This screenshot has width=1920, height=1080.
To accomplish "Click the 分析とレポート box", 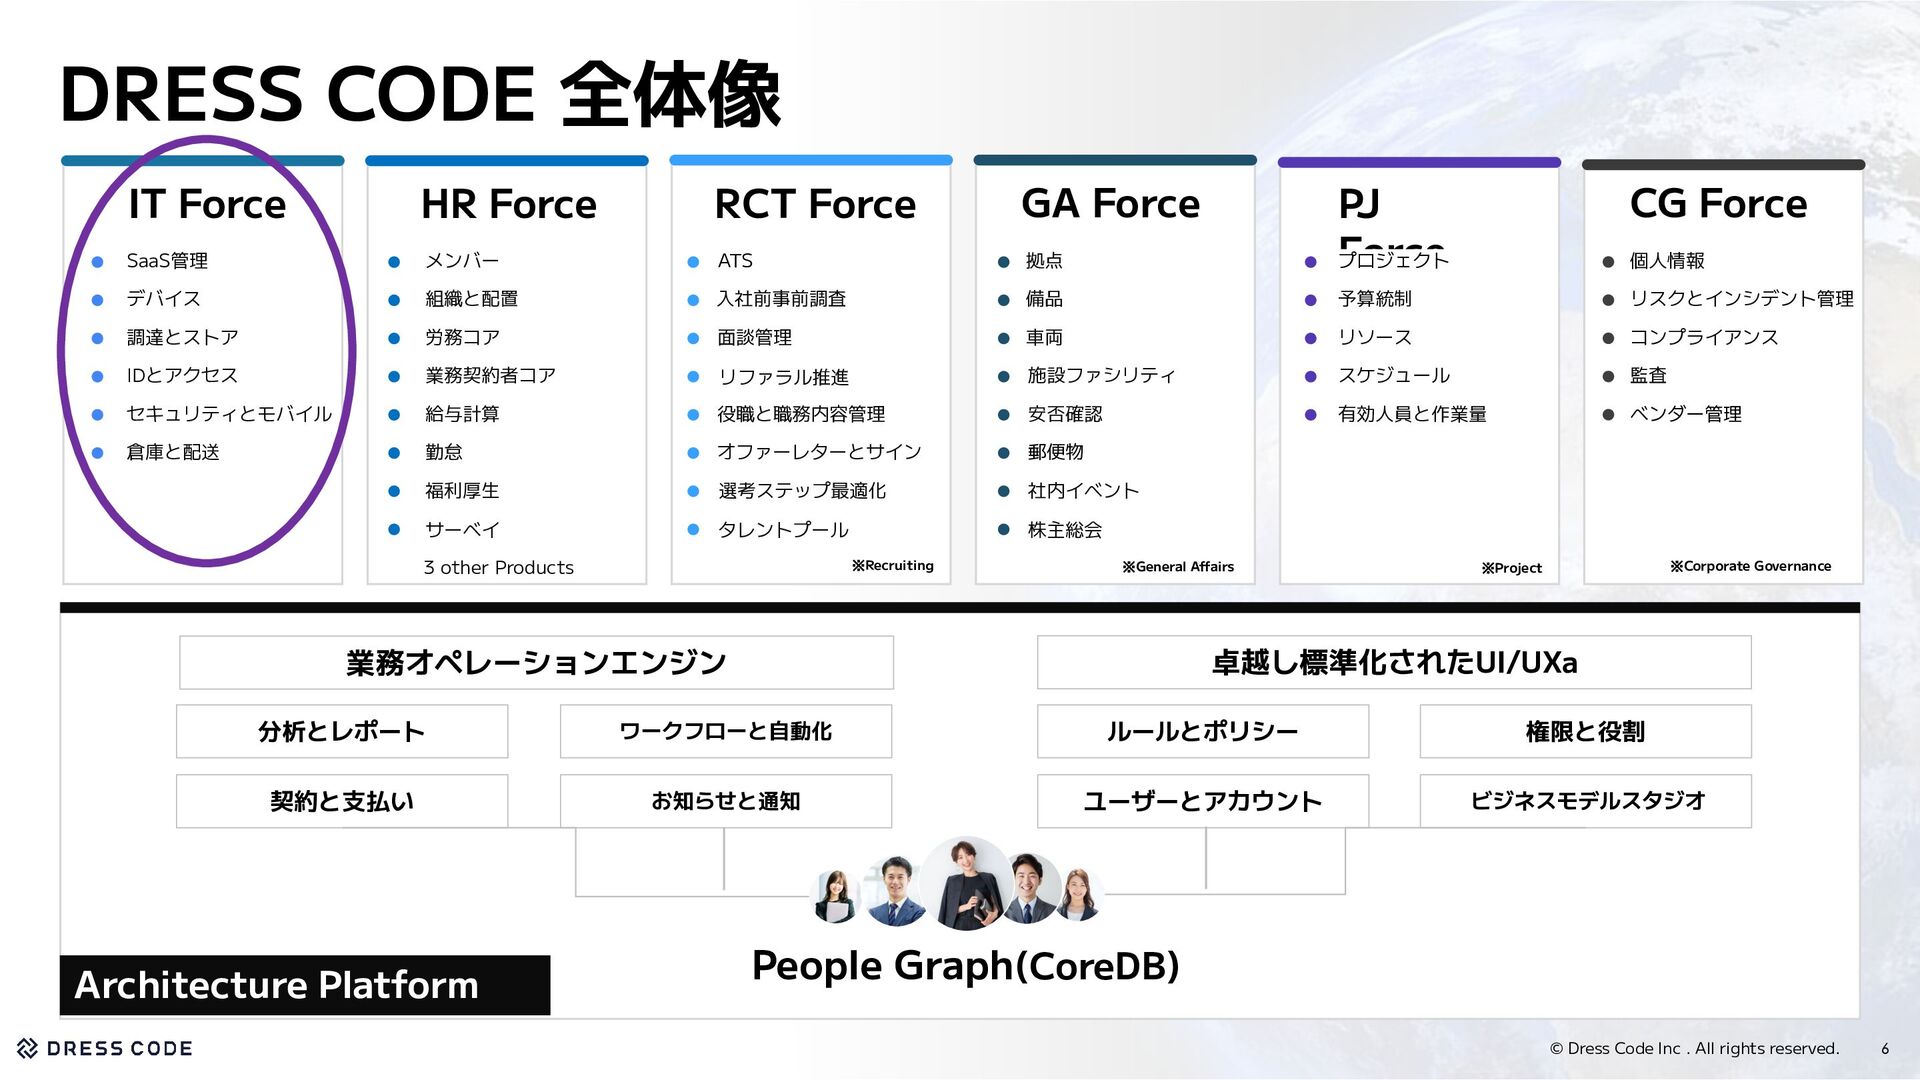I will click(342, 731).
